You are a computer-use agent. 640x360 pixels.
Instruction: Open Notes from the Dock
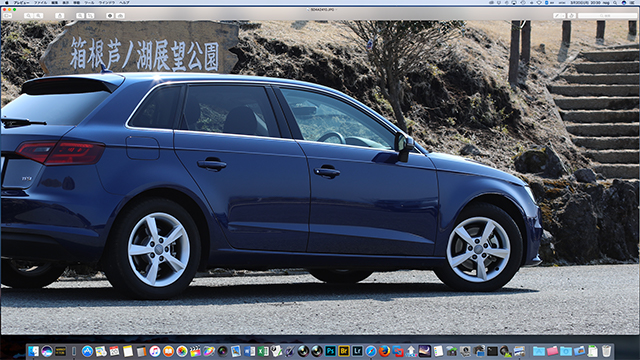128,351
